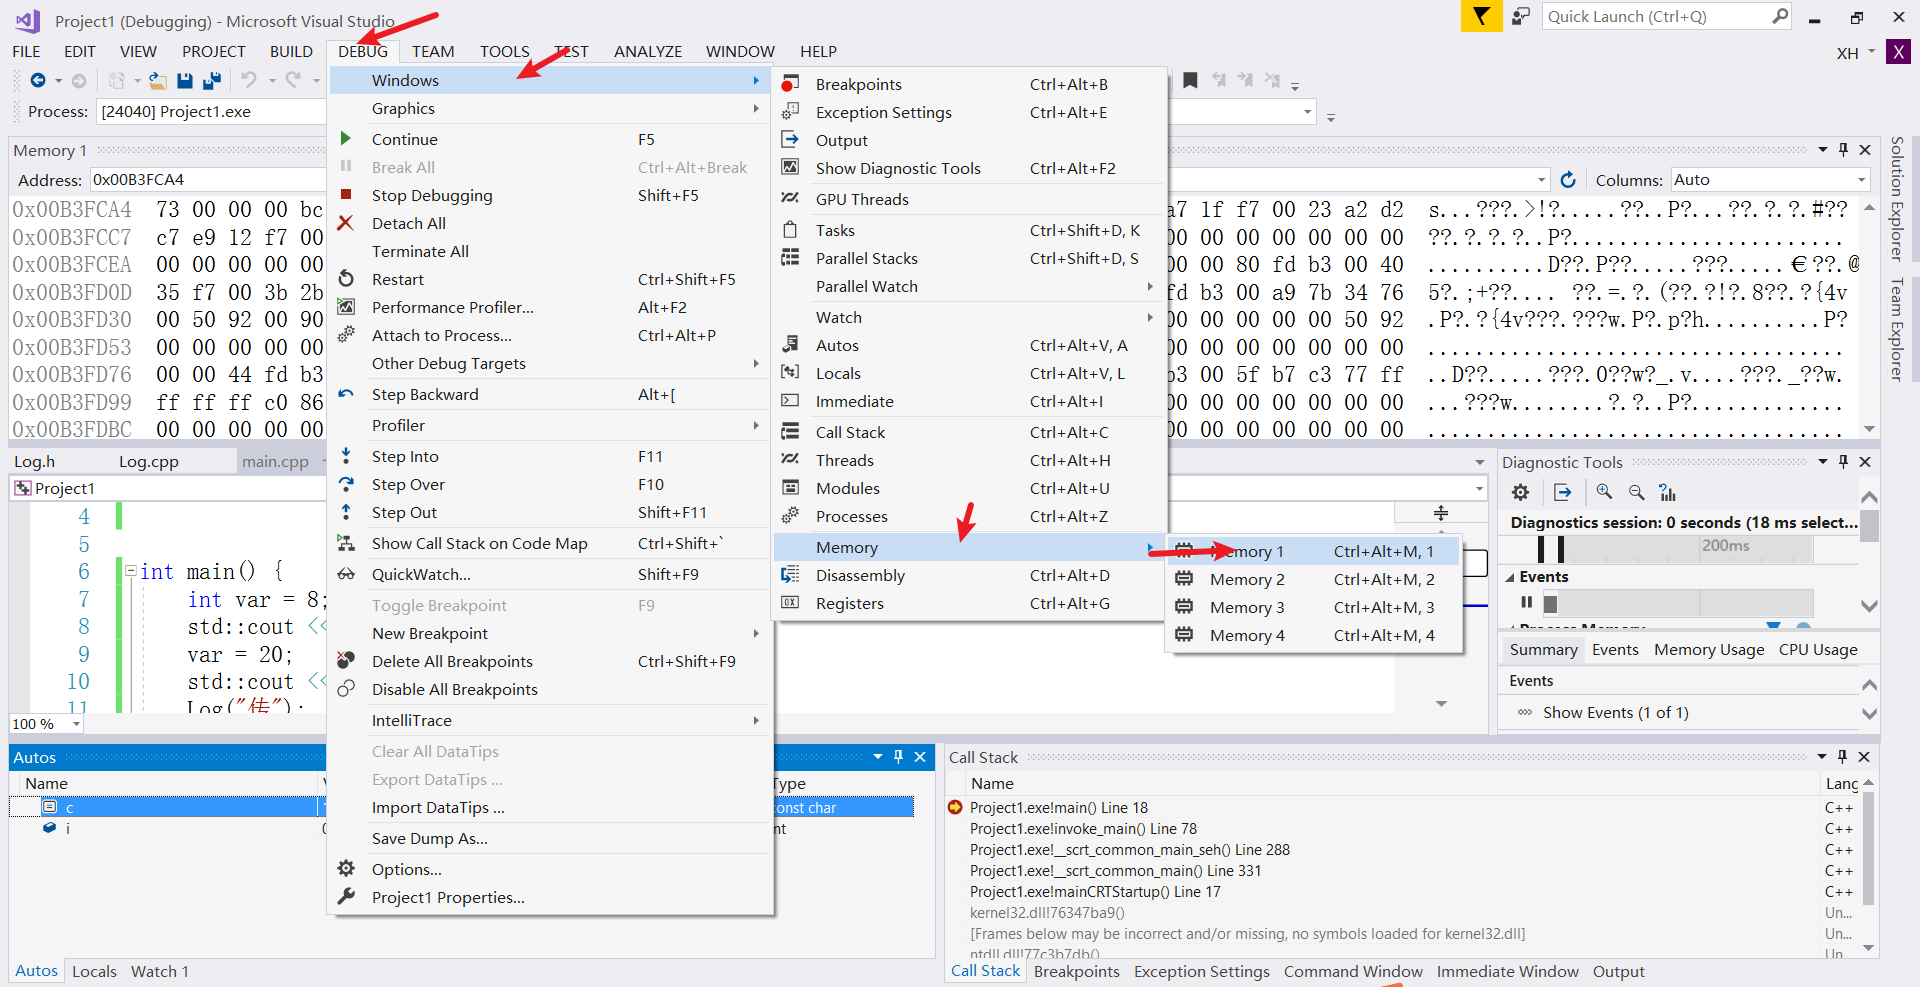The height and width of the screenshot is (987, 1920).
Task: Switch to the CPU Usage tab
Action: pos(1818,649)
